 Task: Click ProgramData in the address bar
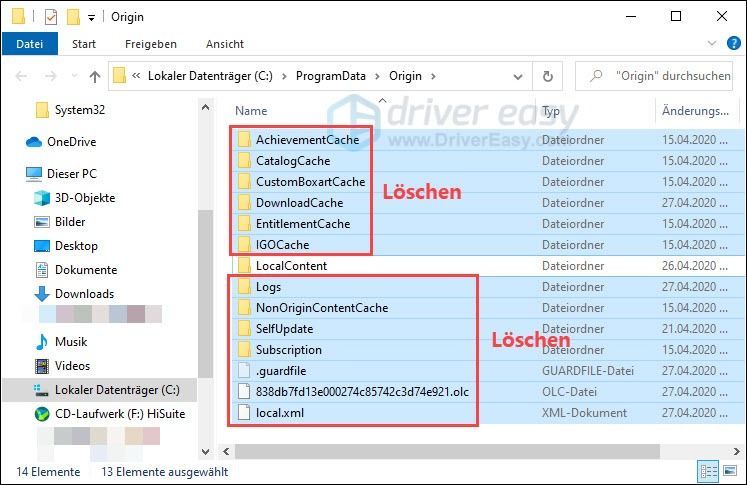point(331,76)
